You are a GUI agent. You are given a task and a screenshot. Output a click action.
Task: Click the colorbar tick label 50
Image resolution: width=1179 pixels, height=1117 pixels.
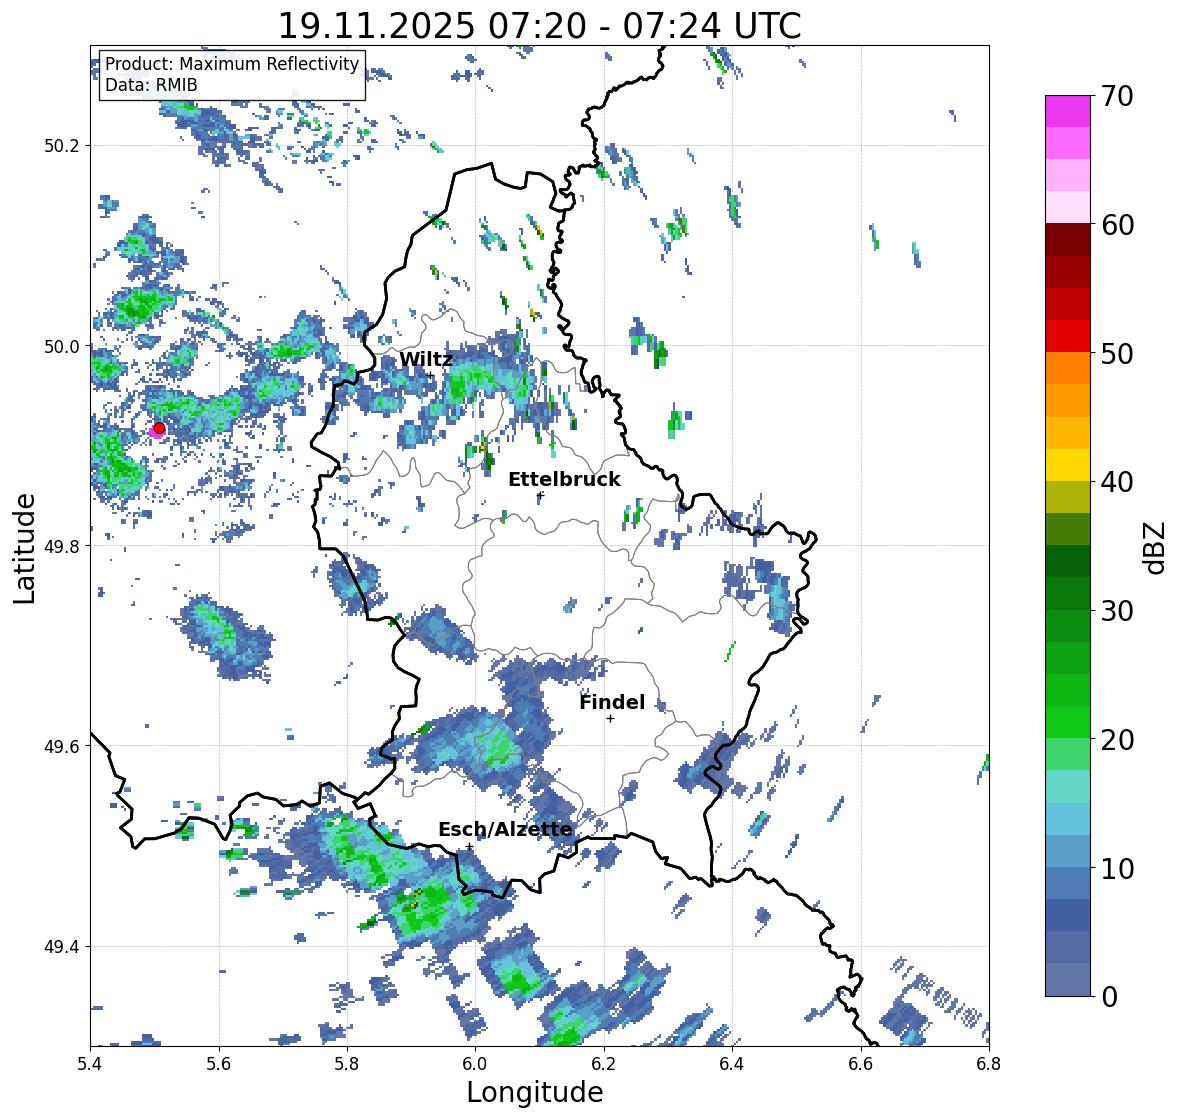1117,353
